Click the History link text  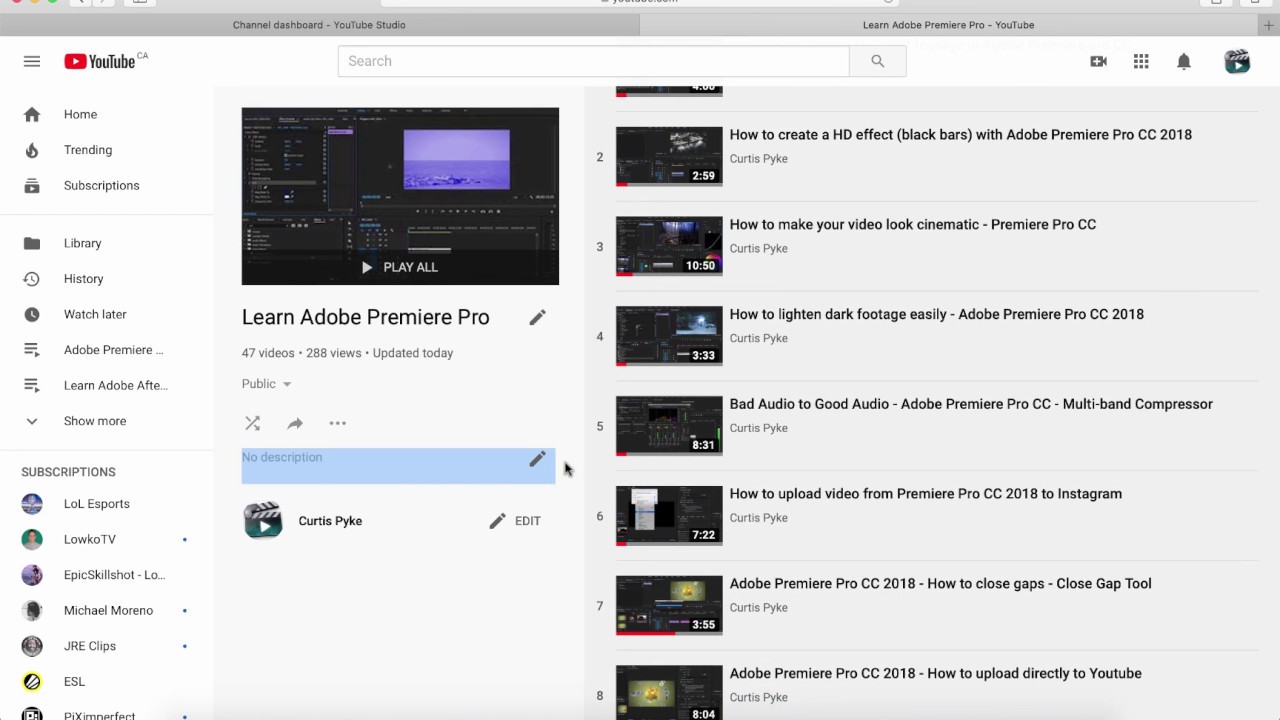[x=84, y=279]
